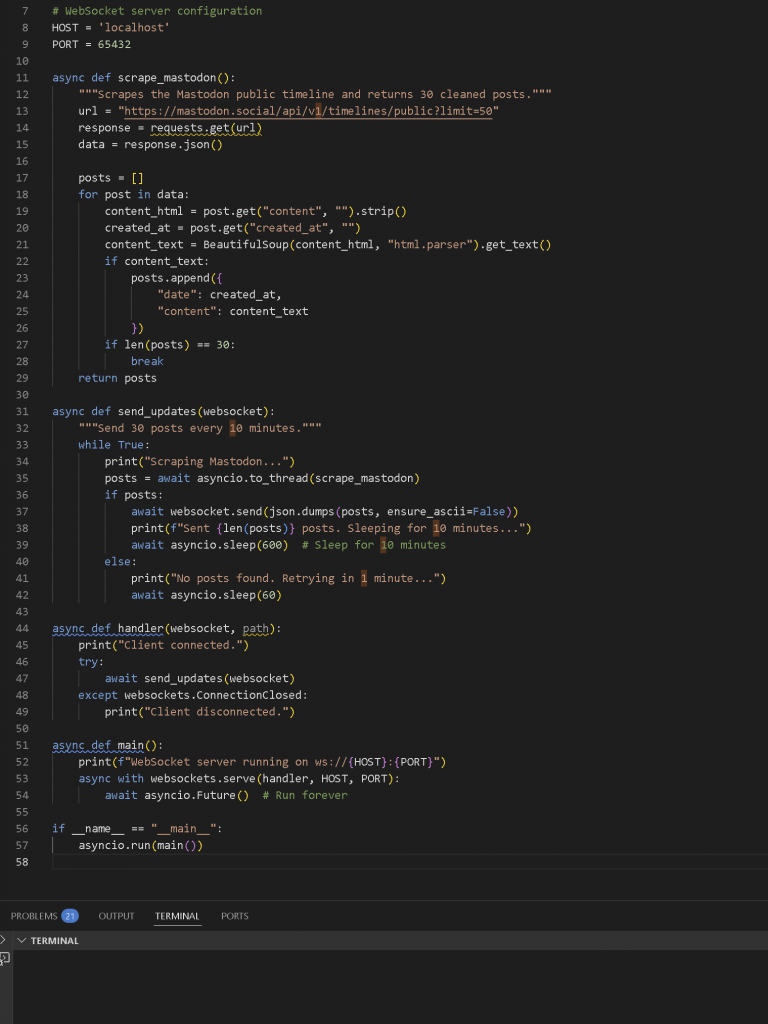Viewport: 768px width, 1024px height.
Task: Open the mastodon.social timelines URL link
Action: click(x=308, y=111)
